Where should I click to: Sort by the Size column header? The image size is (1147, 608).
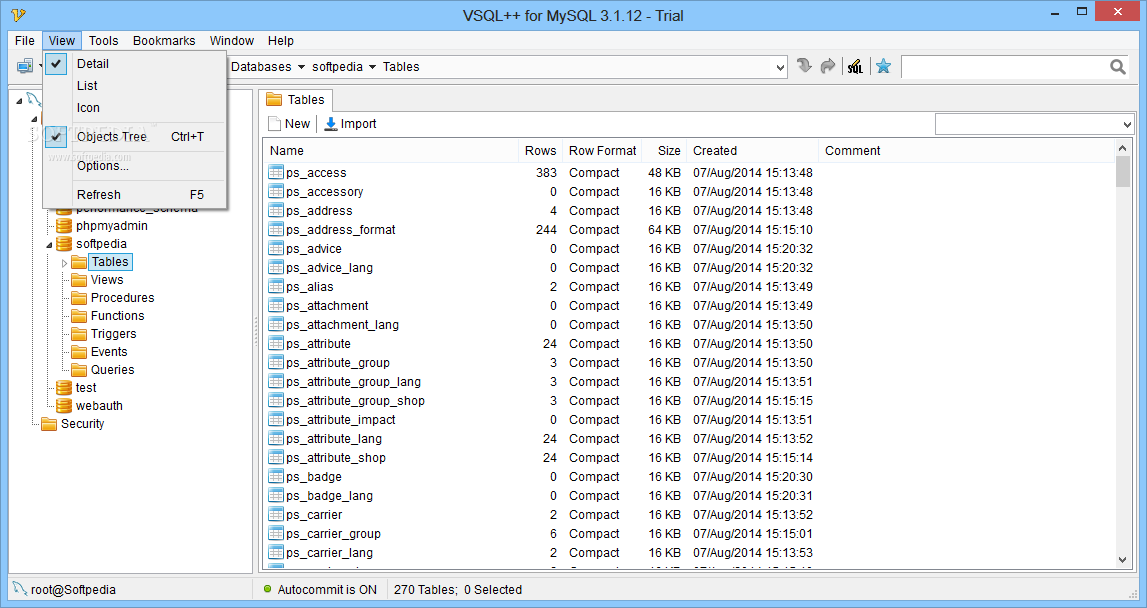(x=664, y=151)
